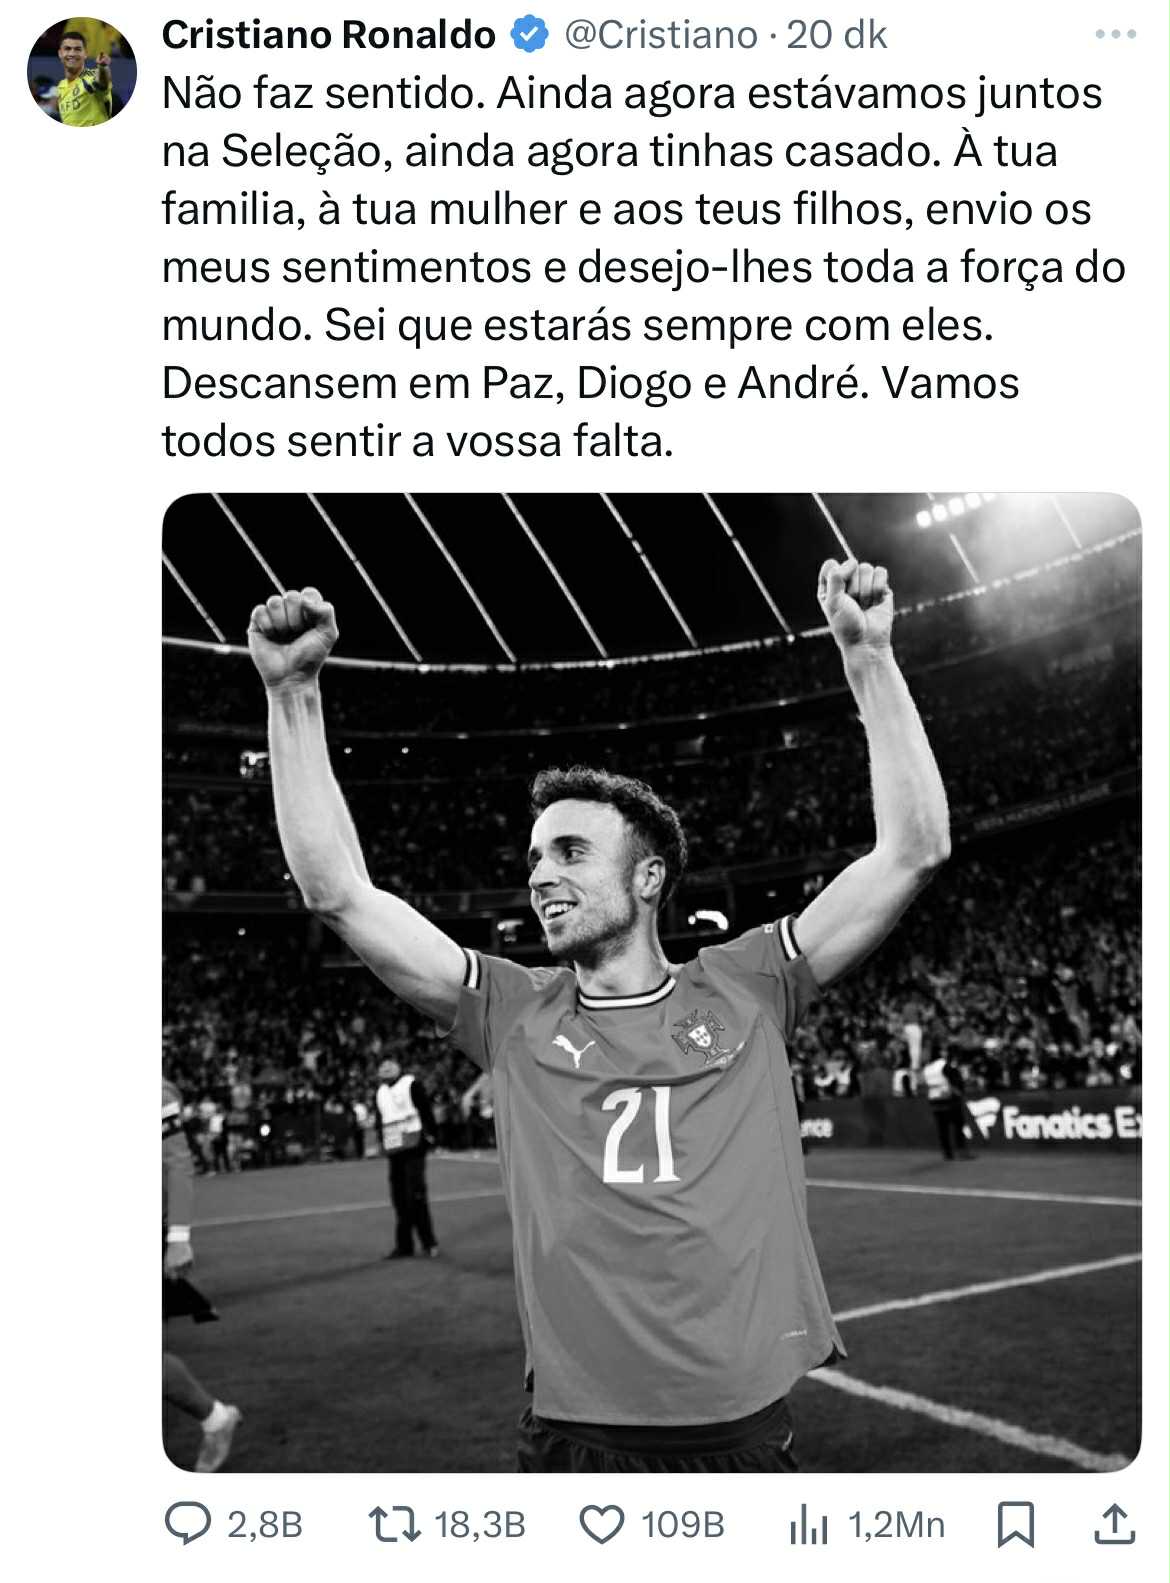Click the 109B likes count
The image size is (1170, 1583).
click(x=683, y=1524)
